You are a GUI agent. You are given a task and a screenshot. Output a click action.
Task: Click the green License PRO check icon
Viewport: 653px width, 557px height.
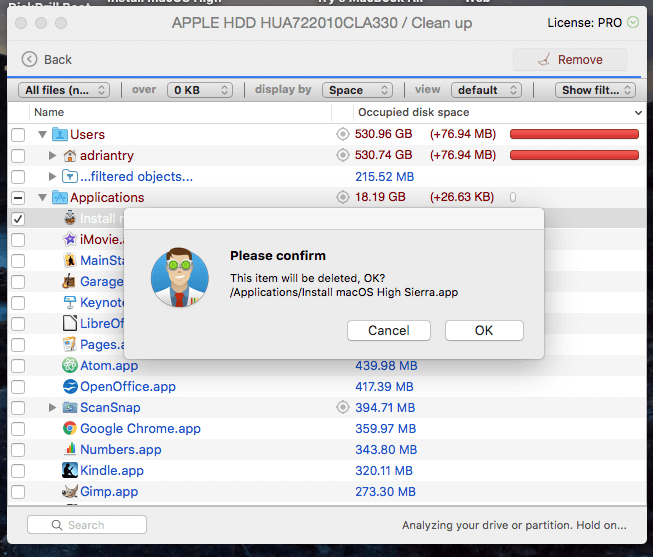633,22
